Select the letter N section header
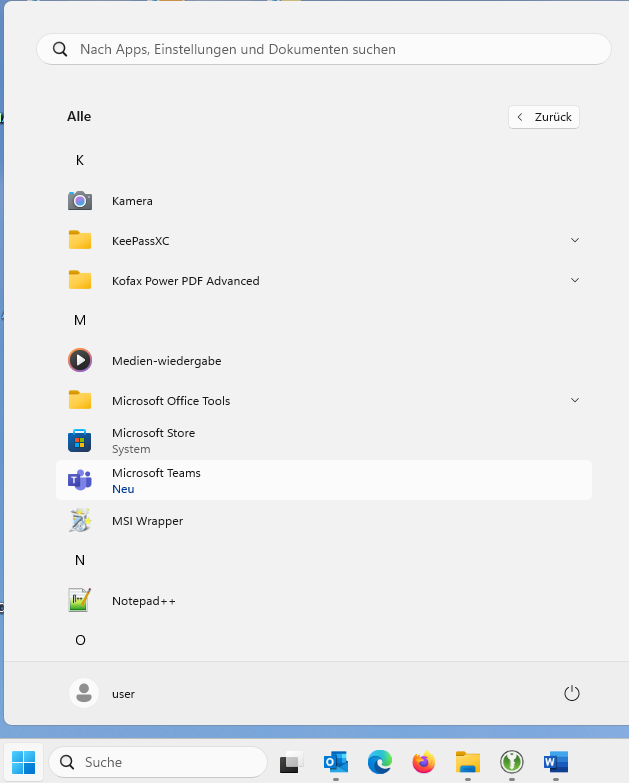Viewport: 629px width, 783px height. pos(80,560)
